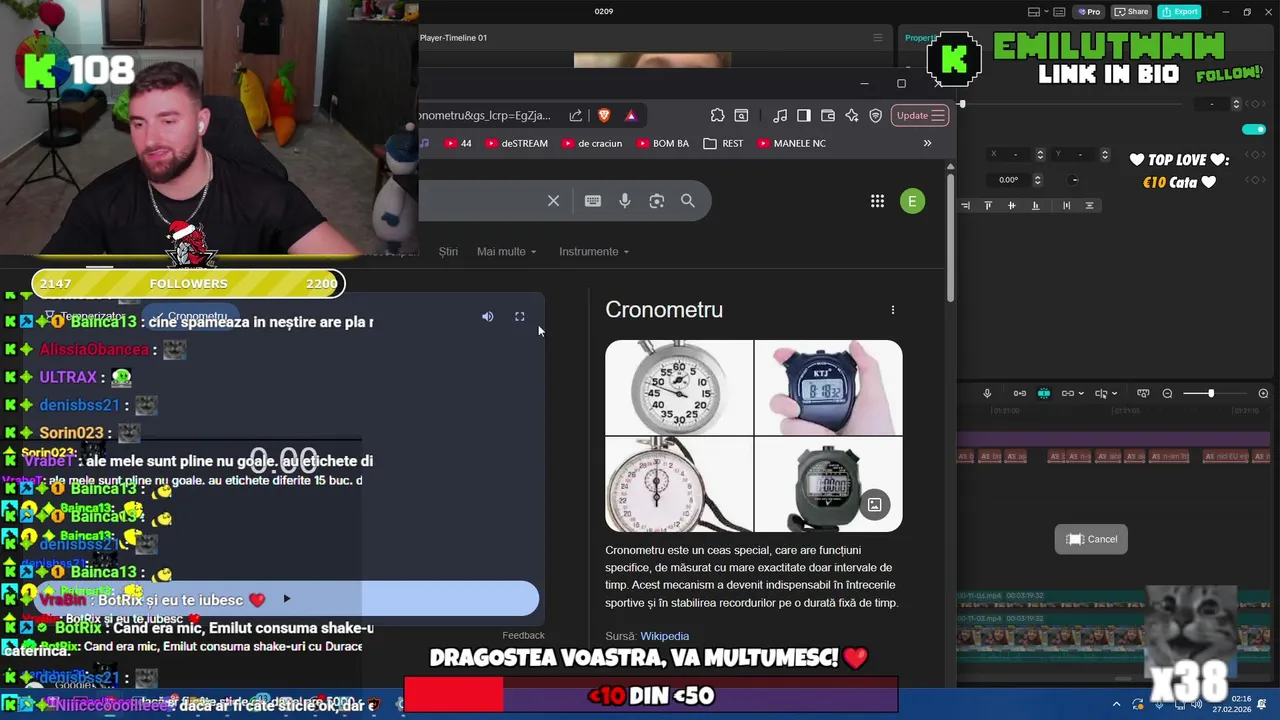Expand the Mai multe search filter dropdown
The width and height of the screenshot is (1280, 720).
506,252
